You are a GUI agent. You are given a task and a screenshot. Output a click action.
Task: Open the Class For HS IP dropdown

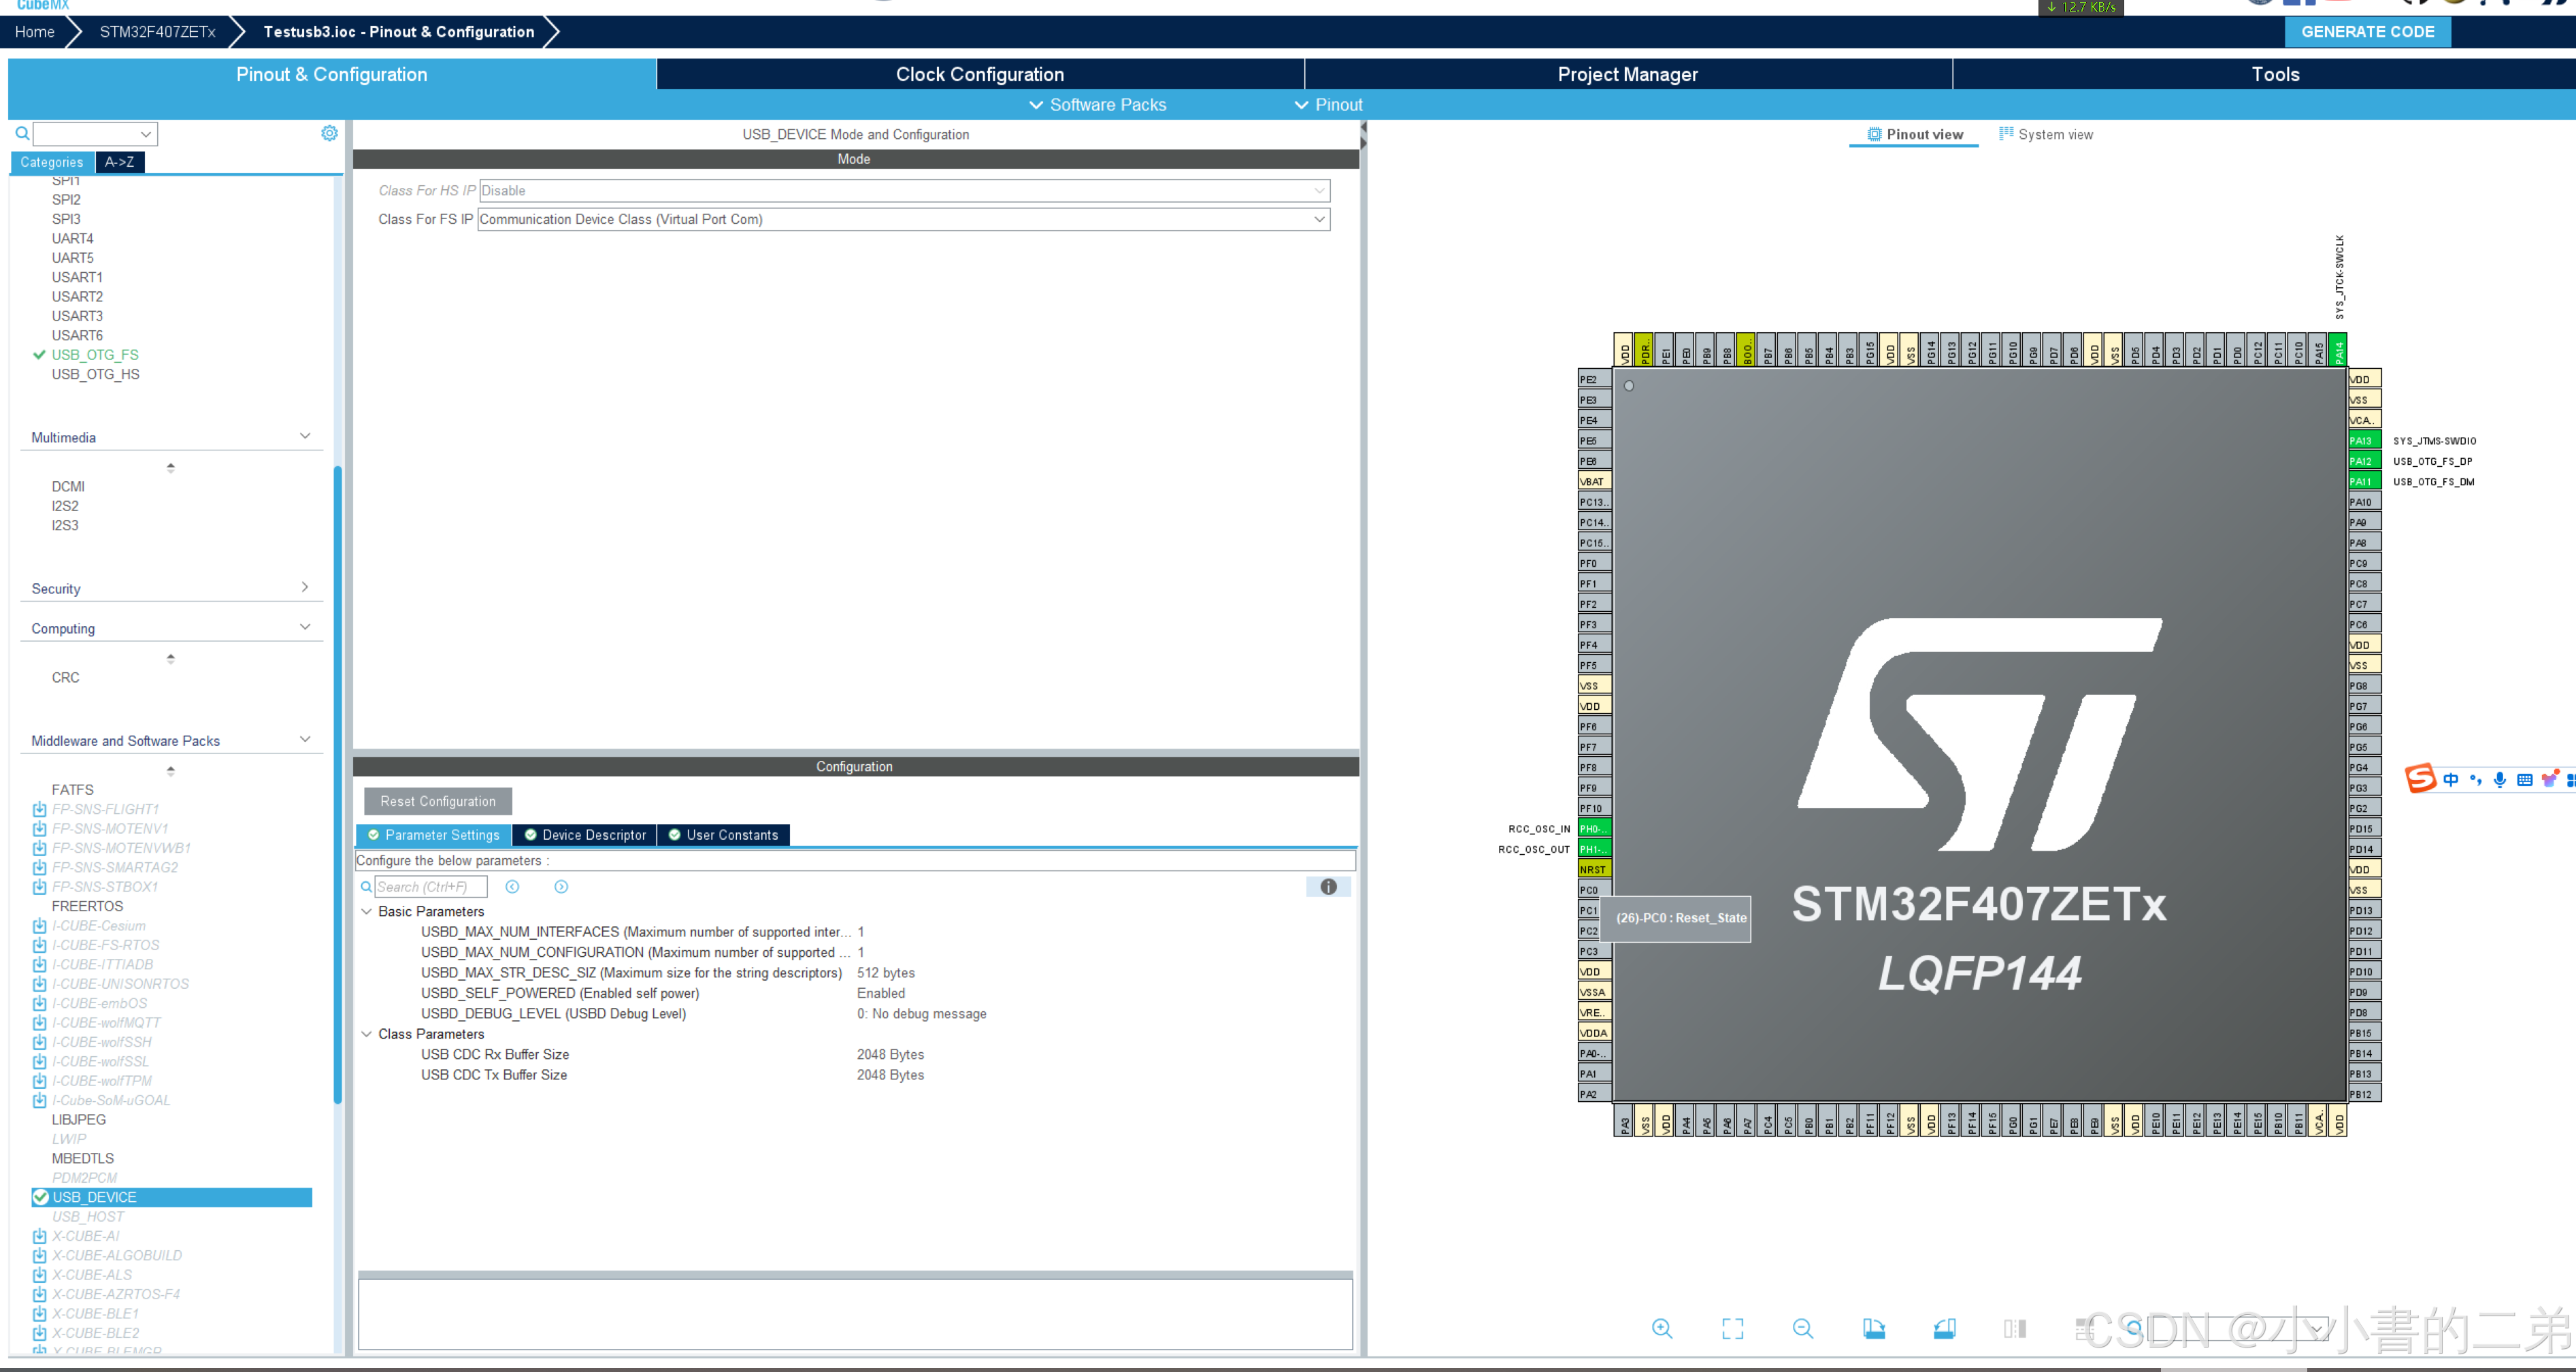tap(1320, 190)
